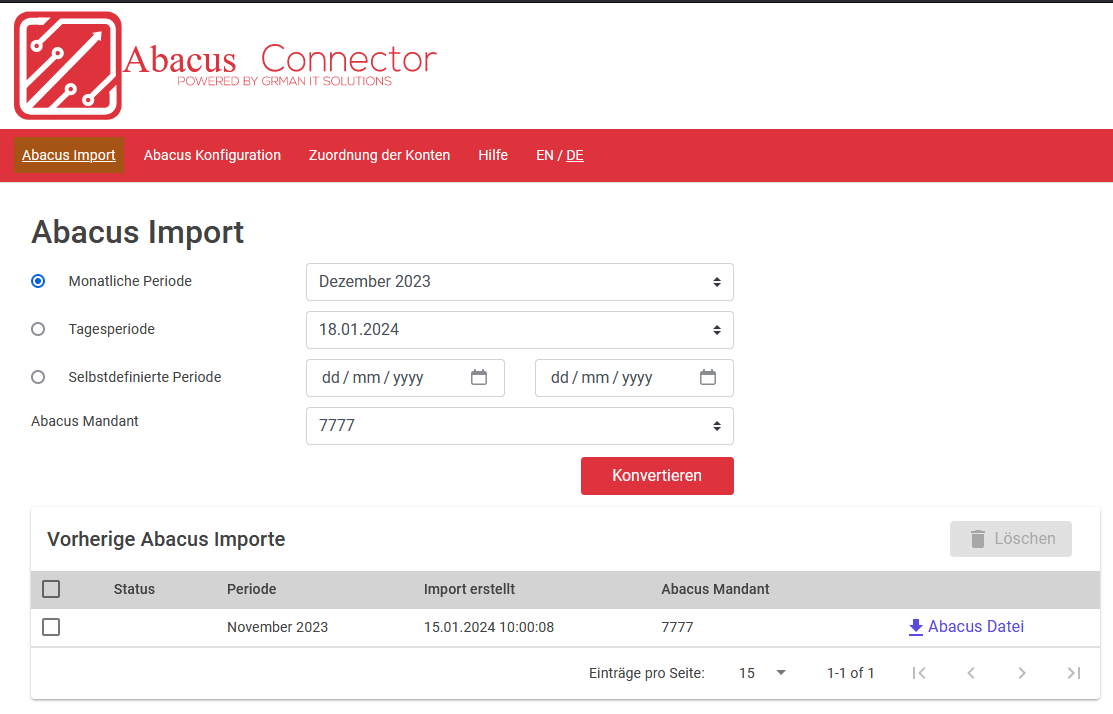Switch language to EN
1113x714 pixels.
point(544,155)
